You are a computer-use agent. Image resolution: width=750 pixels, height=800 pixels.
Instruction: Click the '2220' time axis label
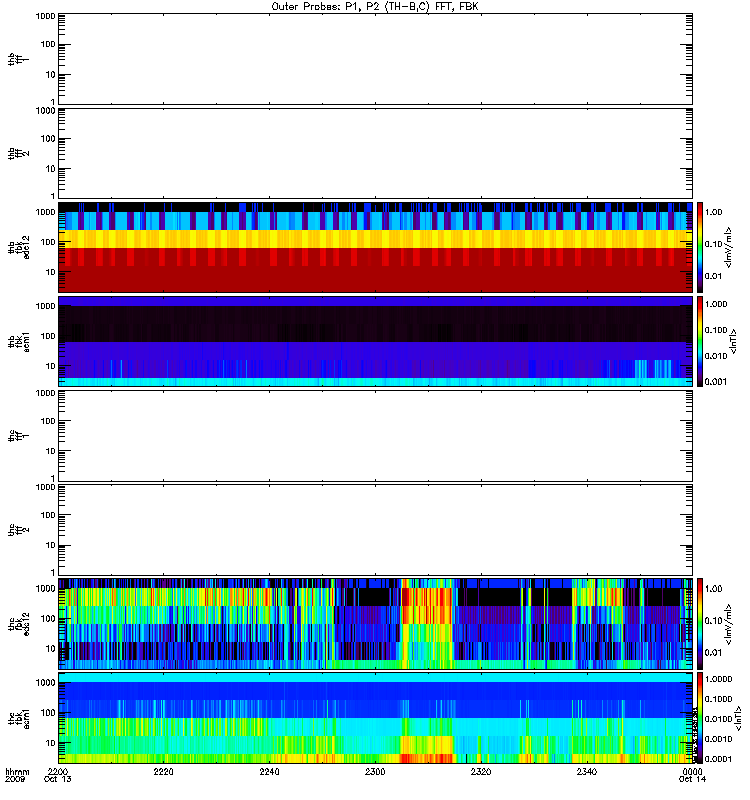coord(163,771)
